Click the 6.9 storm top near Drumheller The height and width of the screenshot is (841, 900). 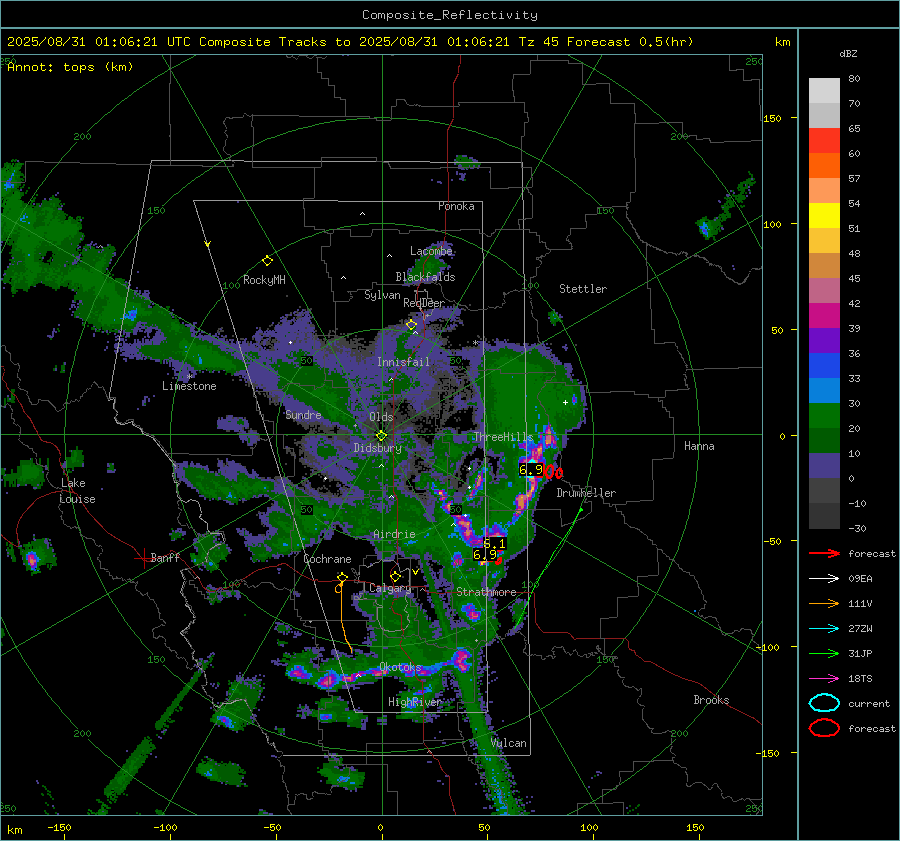pyautogui.click(x=531, y=470)
